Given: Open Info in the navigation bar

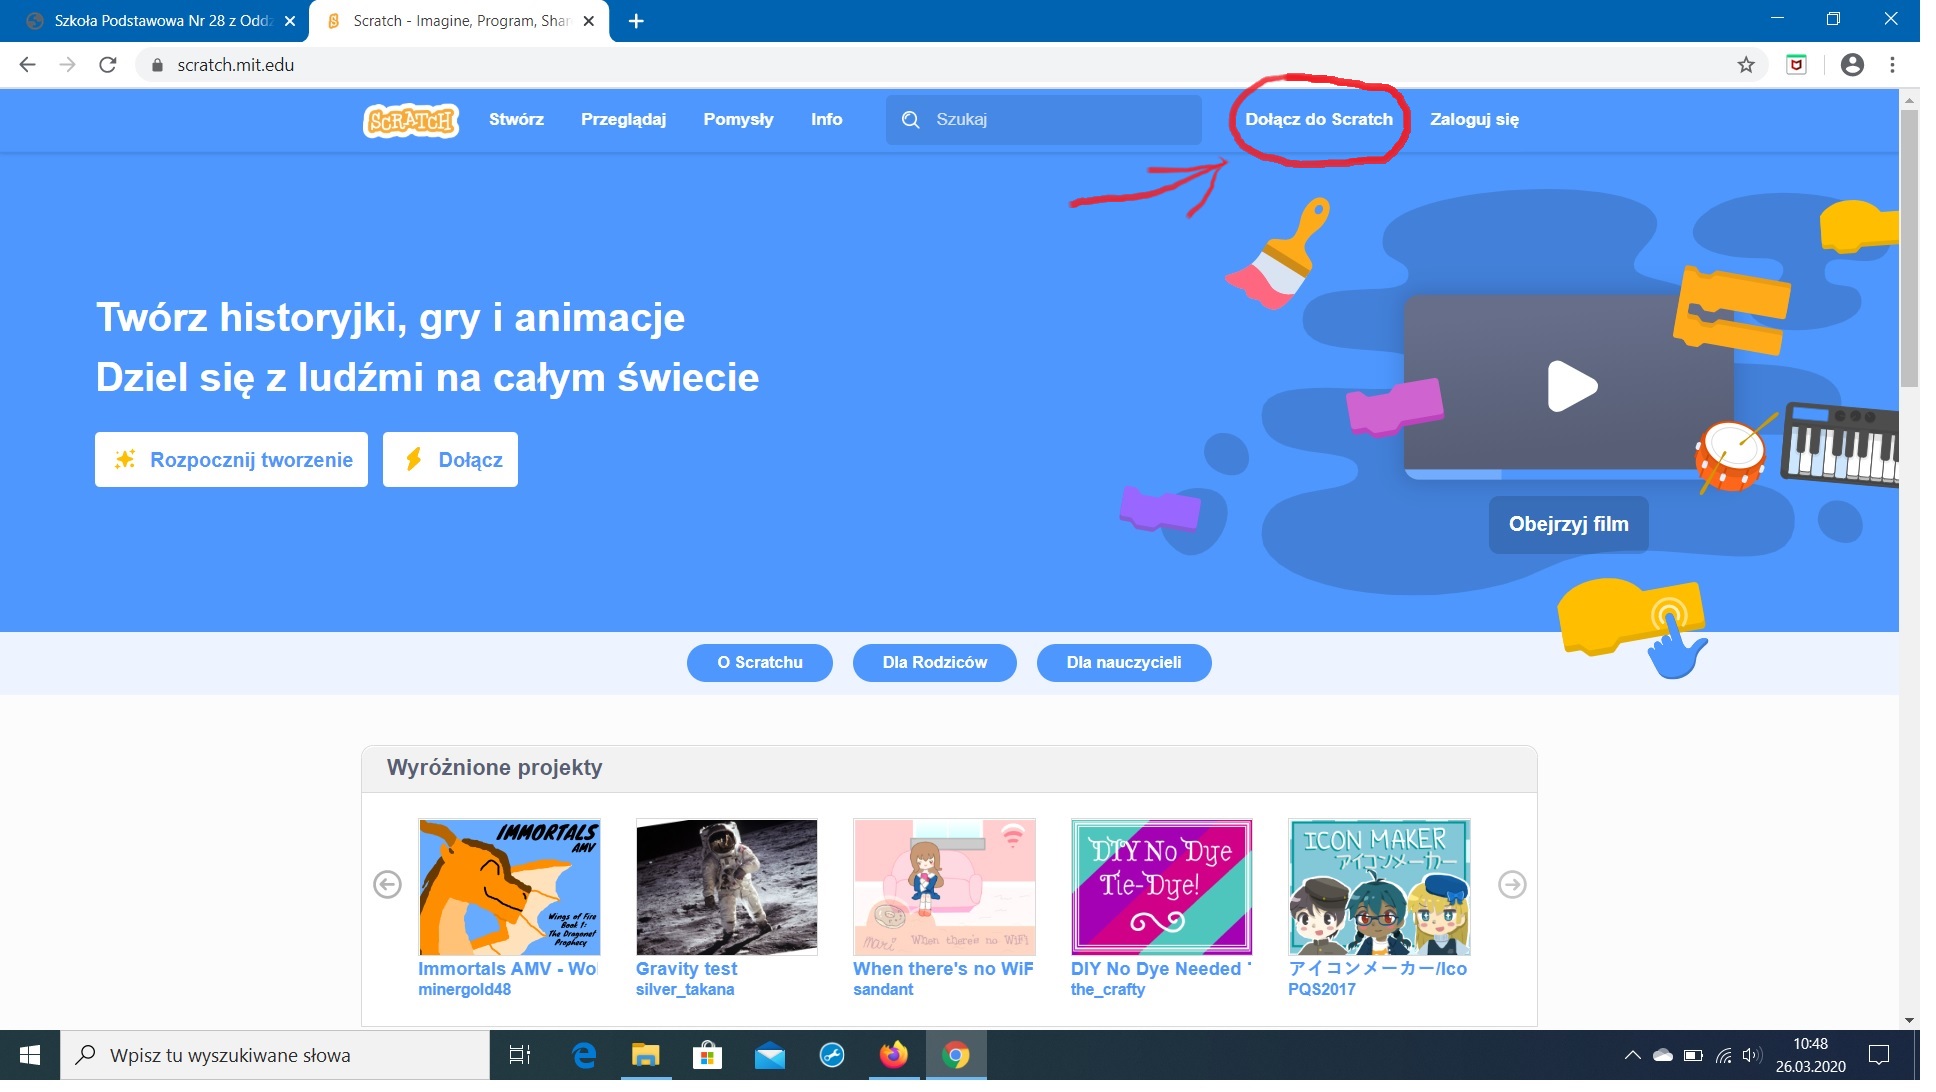Looking at the screenshot, I should click(x=826, y=119).
